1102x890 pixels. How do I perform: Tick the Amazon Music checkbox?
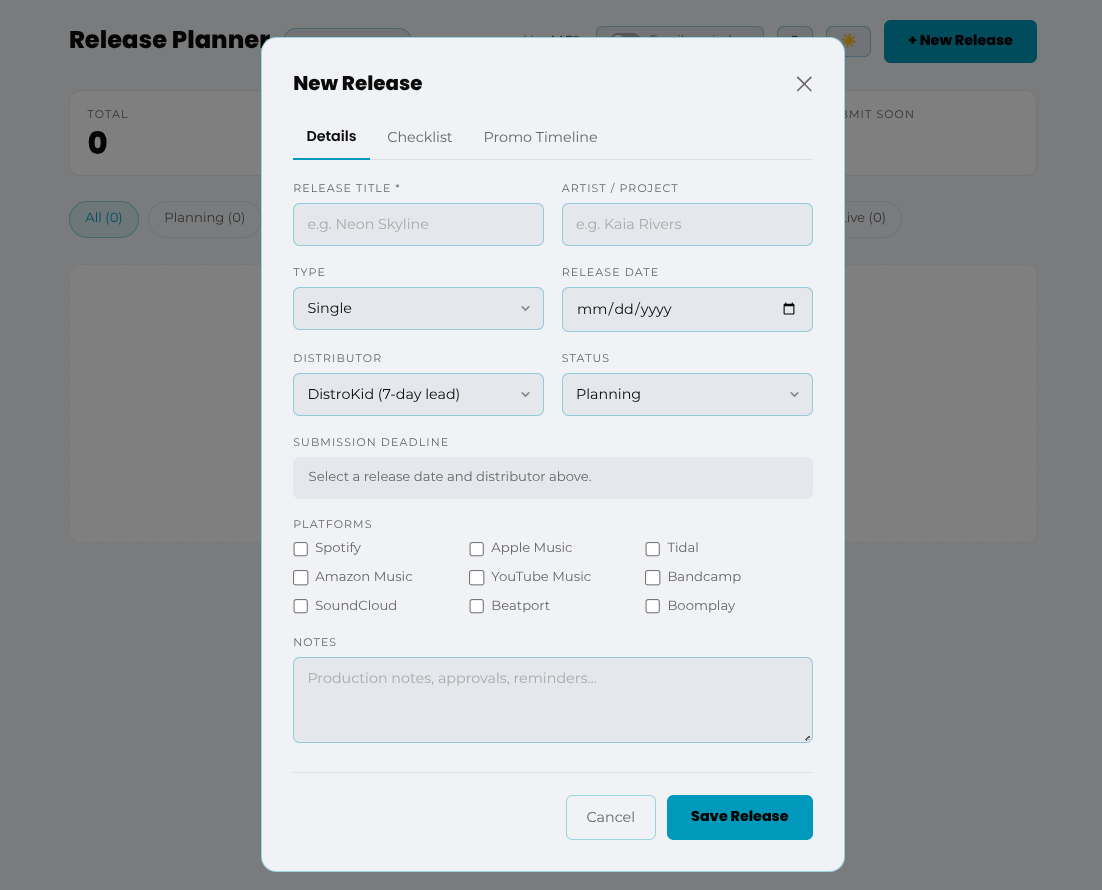pos(301,577)
